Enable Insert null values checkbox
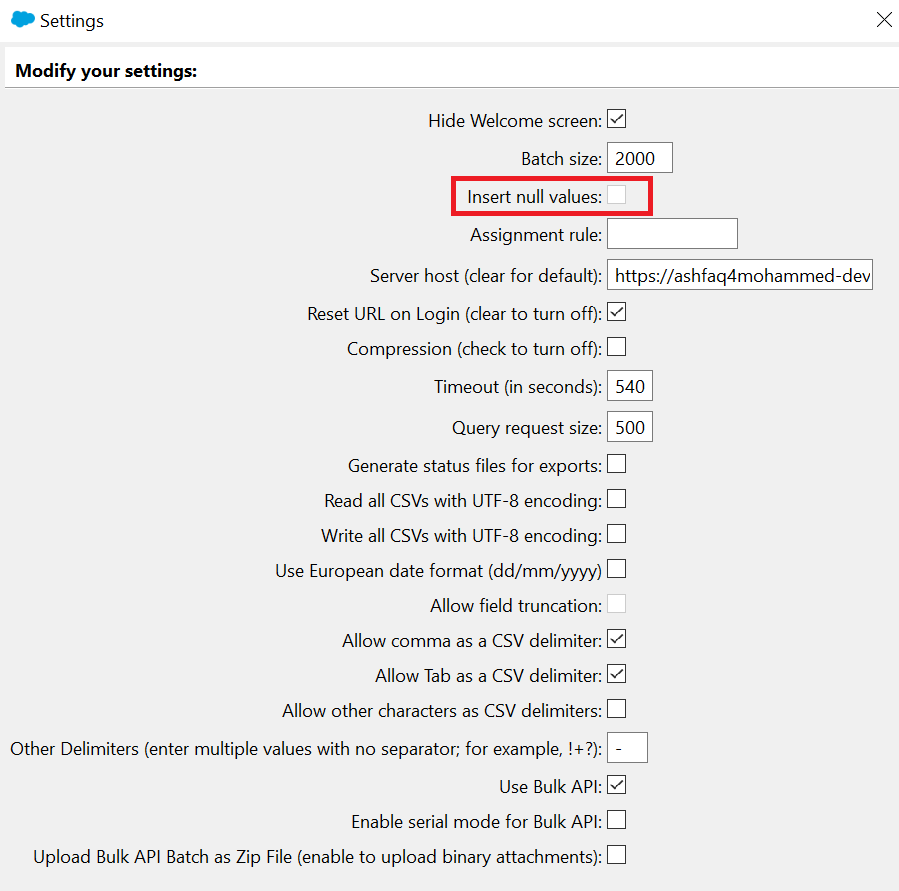Image resolution: width=899 pixels, height=891 pixels. (616, 195)
